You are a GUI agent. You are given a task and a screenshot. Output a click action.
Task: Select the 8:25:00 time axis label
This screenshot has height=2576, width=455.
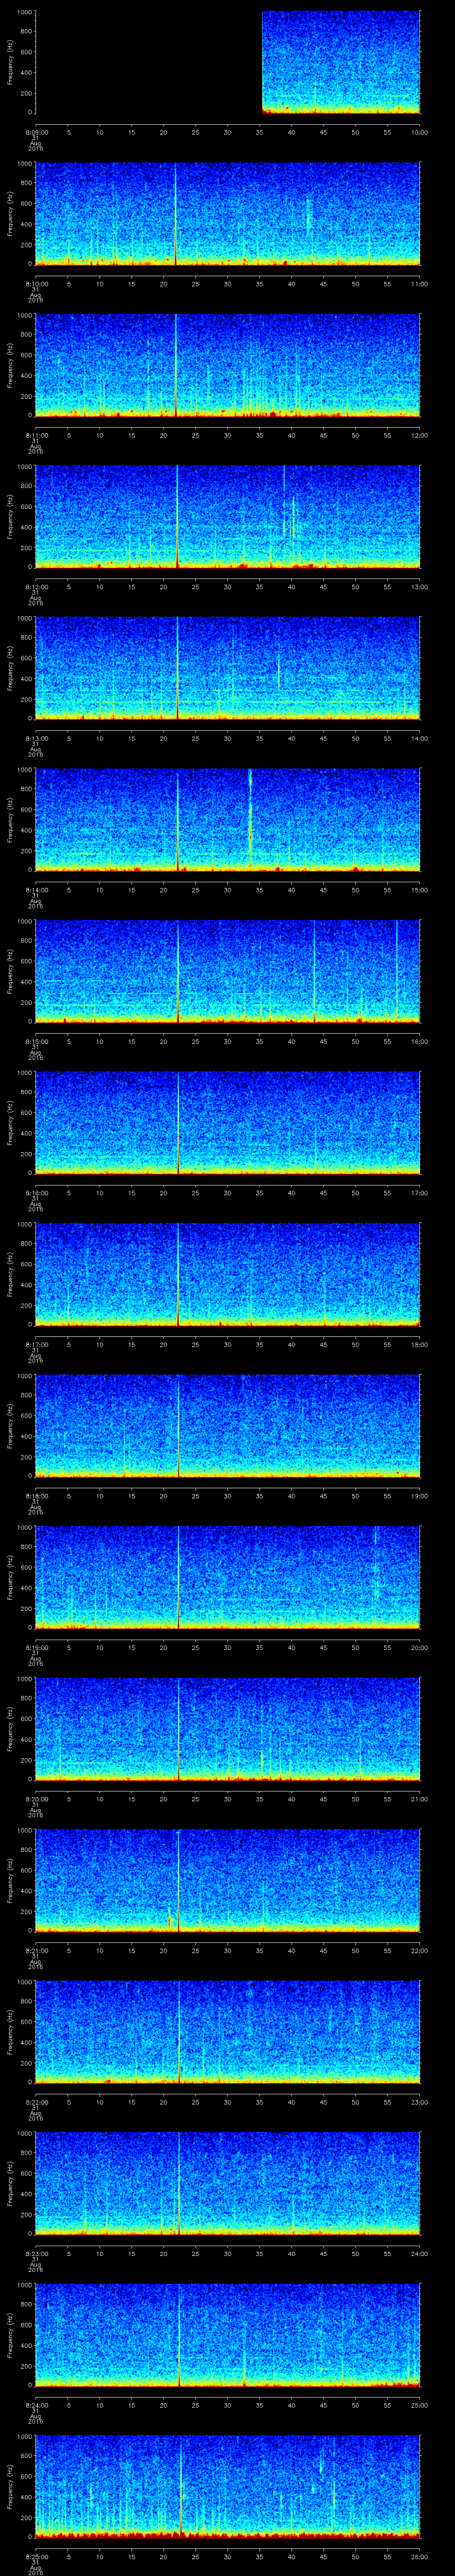(x=36, y=2556)
